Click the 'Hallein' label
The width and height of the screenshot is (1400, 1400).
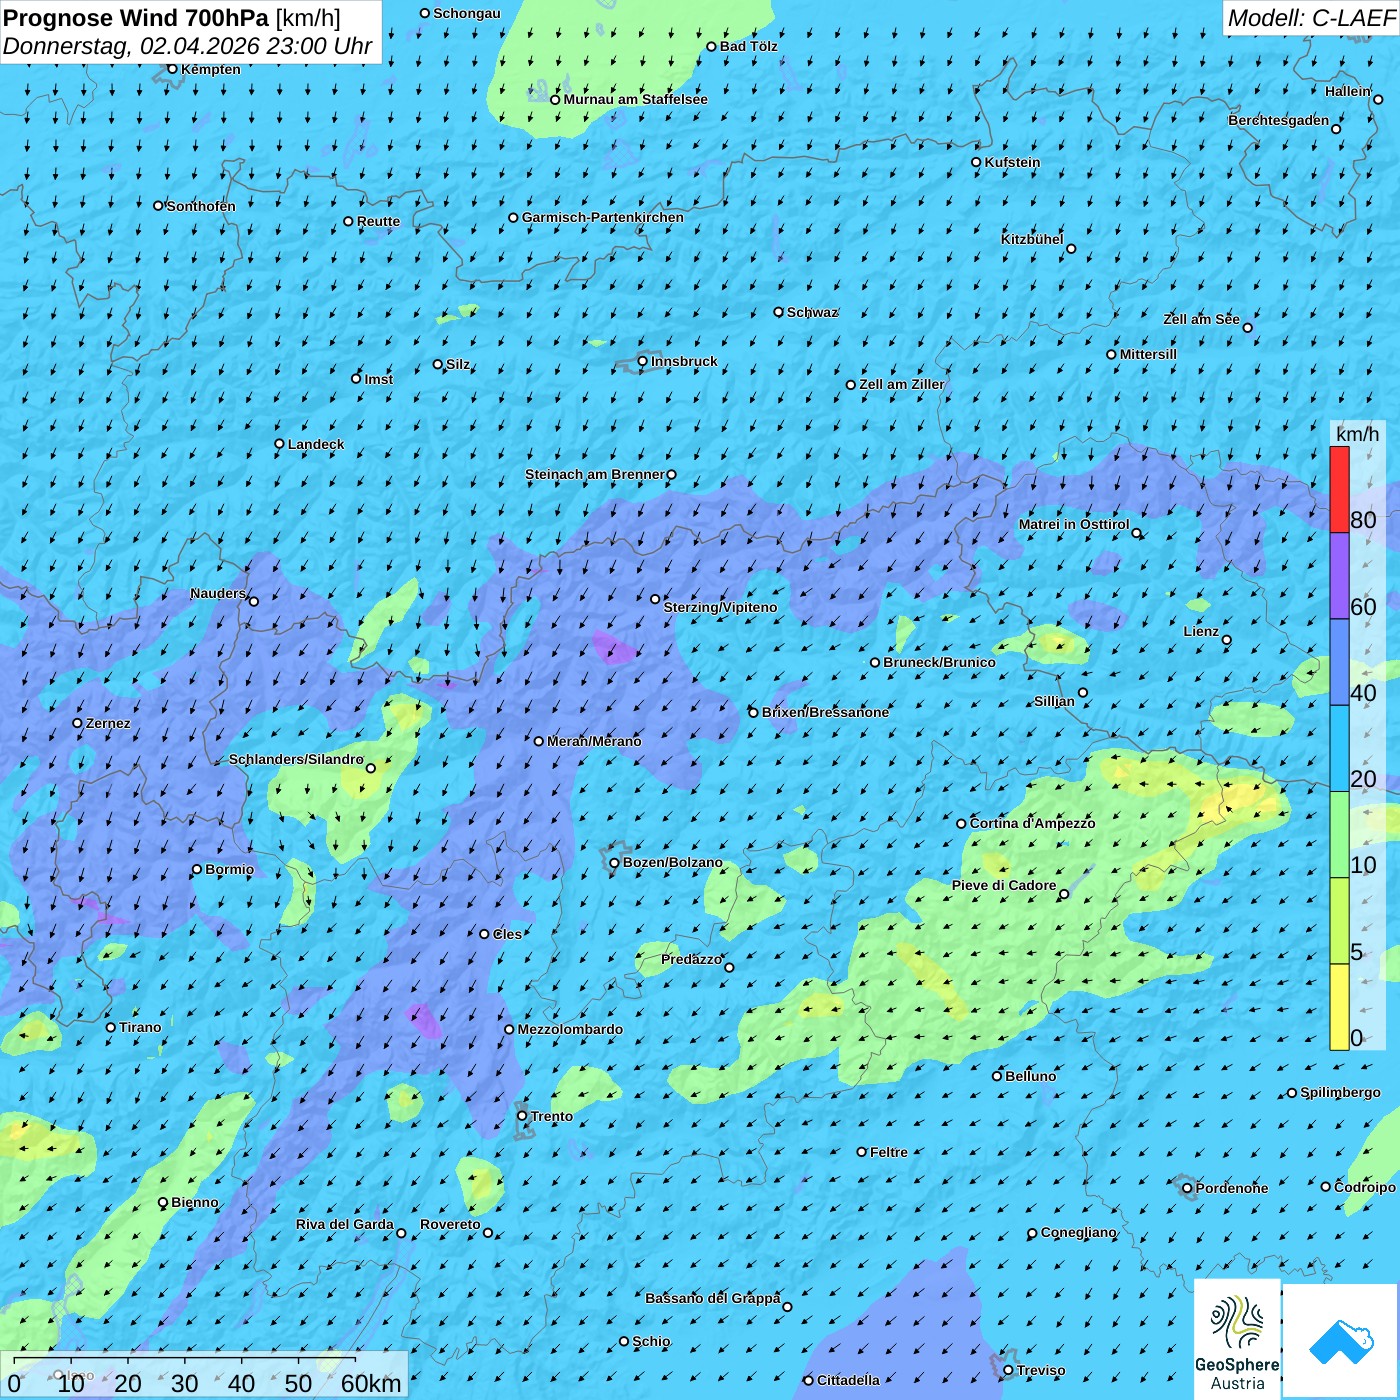(x=1348, y=91)
